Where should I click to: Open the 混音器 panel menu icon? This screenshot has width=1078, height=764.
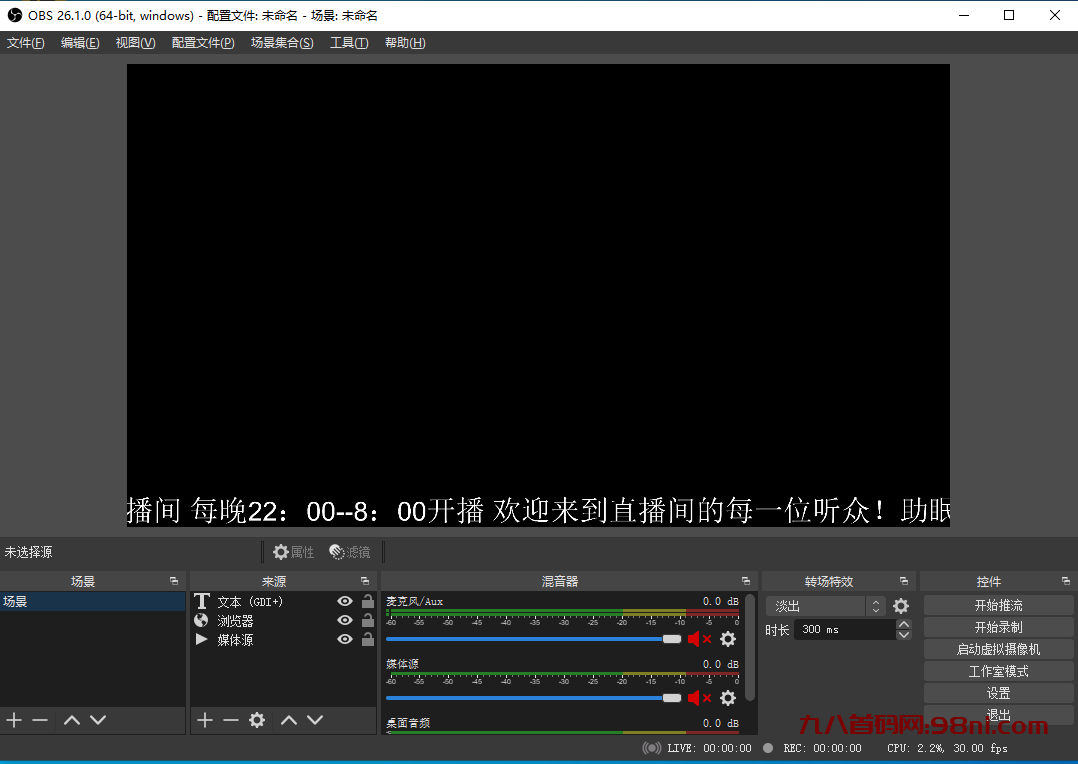(745, 580)
